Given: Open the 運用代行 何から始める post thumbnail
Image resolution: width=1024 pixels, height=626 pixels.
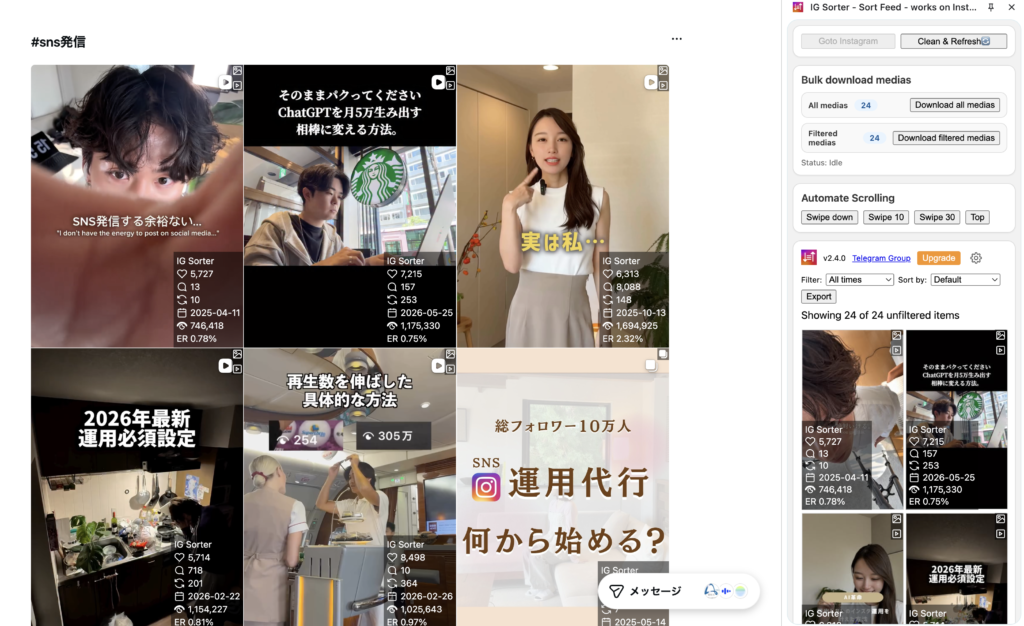Looking at the screenshot, I should (x=562, y=487).
